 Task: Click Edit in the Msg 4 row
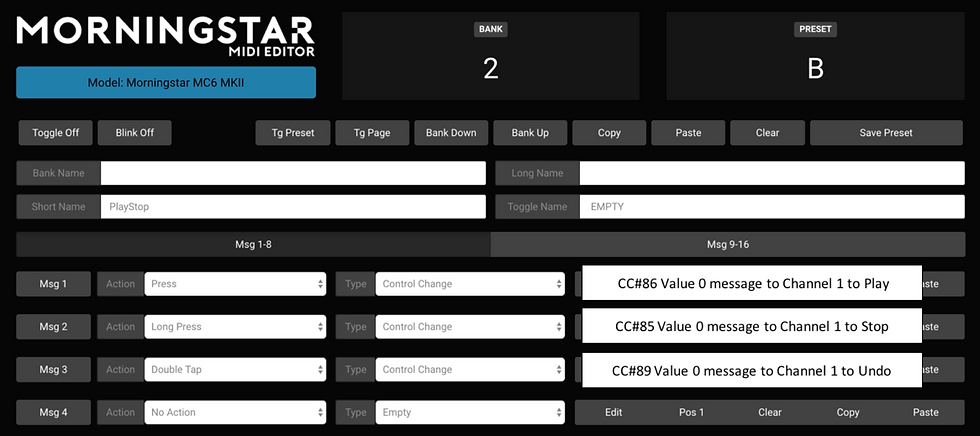(x=614, y=412)
